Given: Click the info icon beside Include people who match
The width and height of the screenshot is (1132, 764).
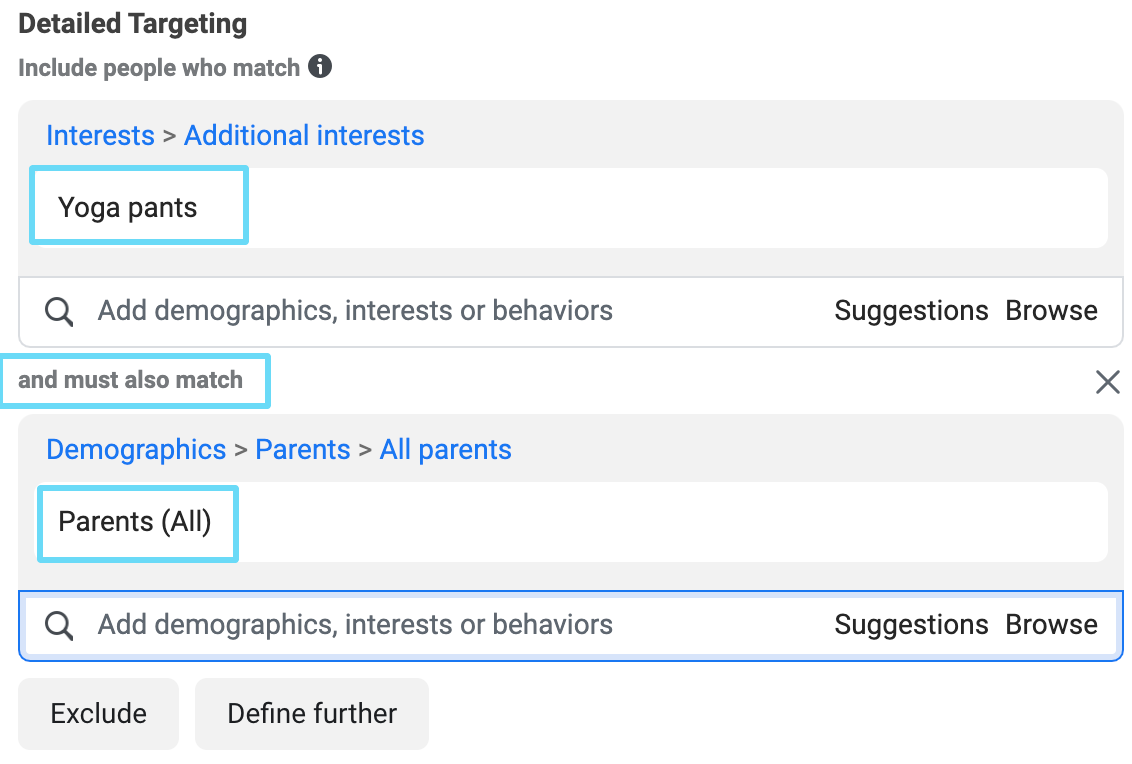Looking at the screenshot, I should (x=320, y=66).
